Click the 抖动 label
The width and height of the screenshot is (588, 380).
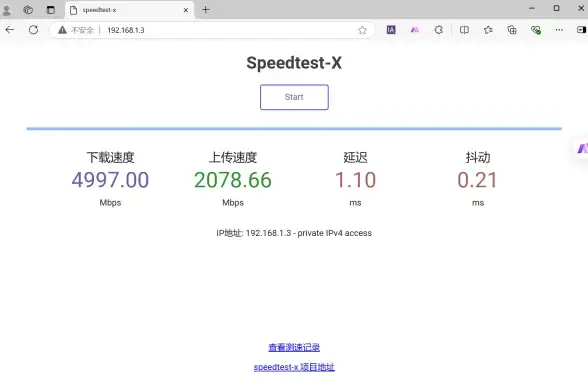(x=478, y=157)
